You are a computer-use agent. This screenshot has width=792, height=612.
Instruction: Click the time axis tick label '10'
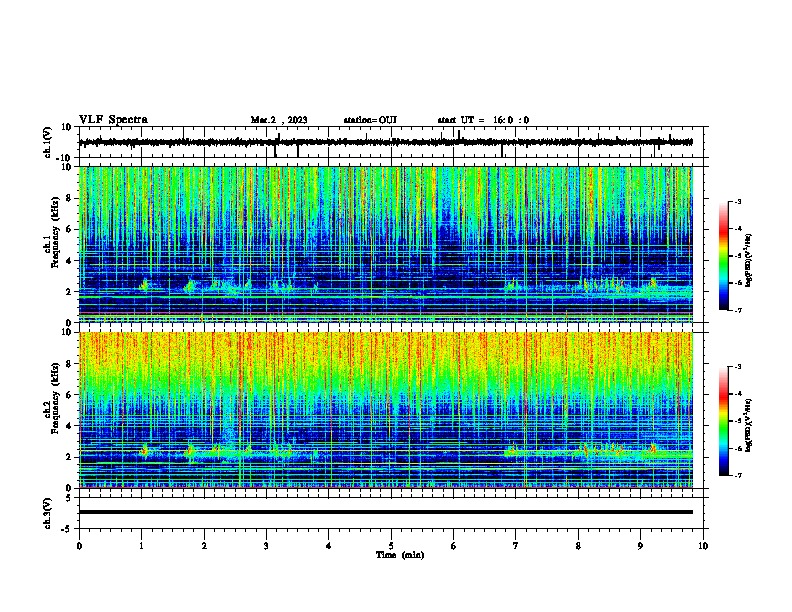[703, 546]
